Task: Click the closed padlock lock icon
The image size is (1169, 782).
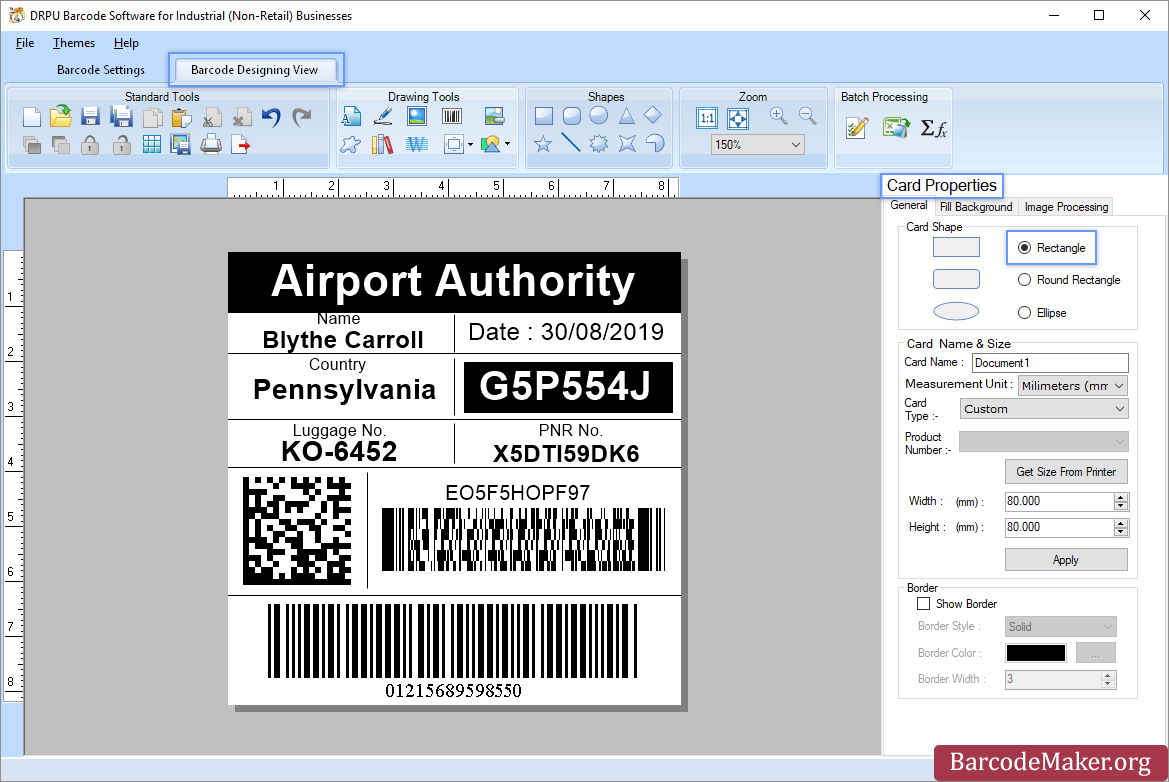Action: [90, 145]
